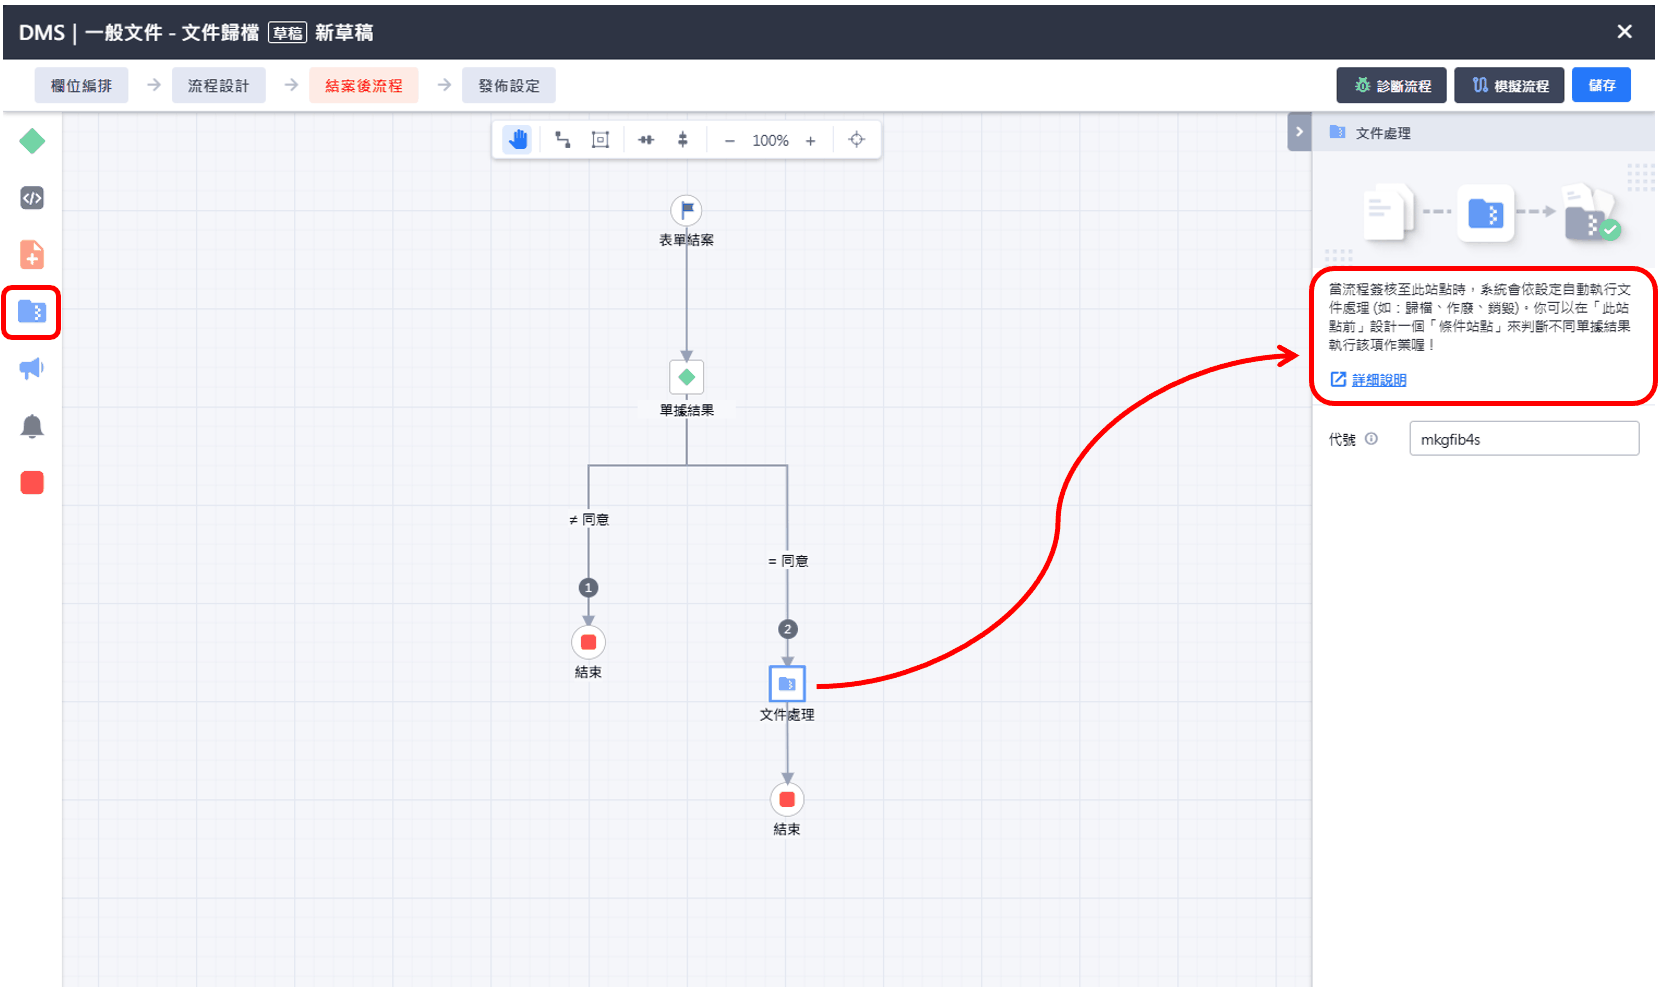1668x991 pixels.
Task: Click the fit-to-frame toolbar icon
Action: click(600, 140)
